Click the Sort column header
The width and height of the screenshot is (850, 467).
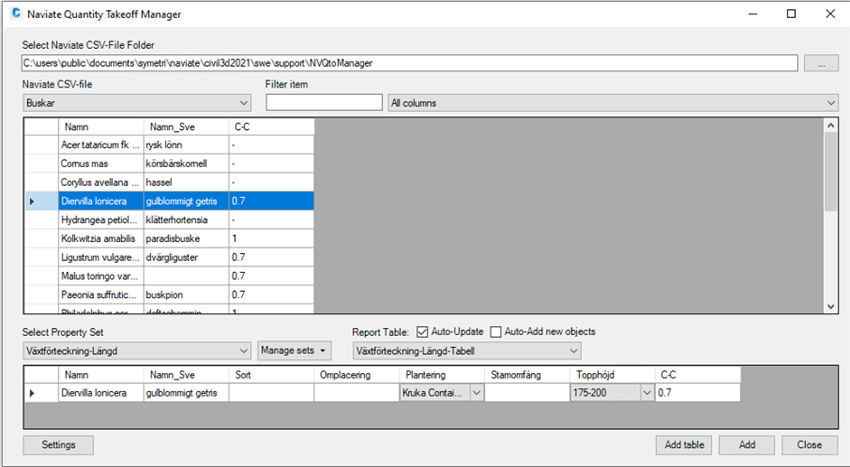[x=271, y=375]
